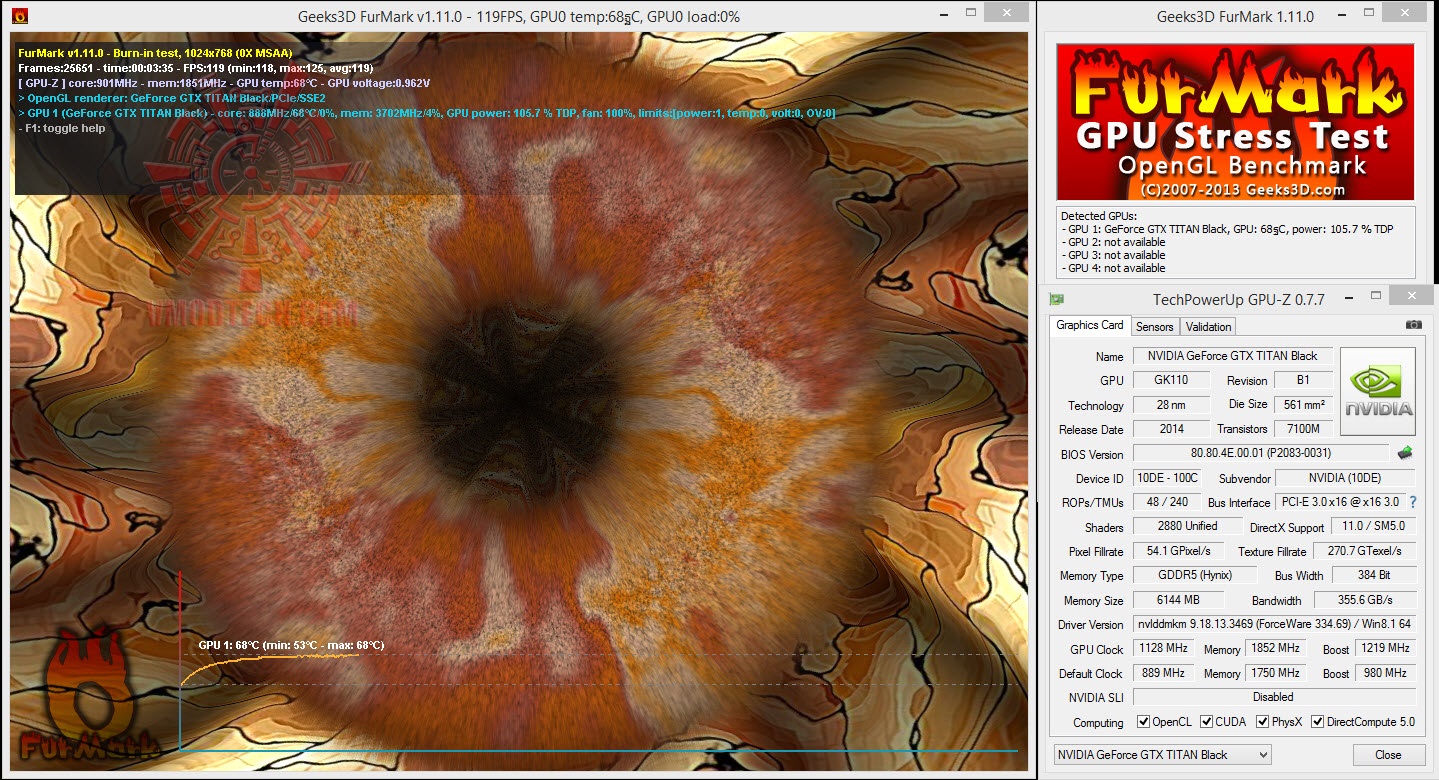The height and width of the screenshot is (780, 1439).
Task: Click the GPU Clock field 1128 MHz
Action: [x=1163, y=649]
